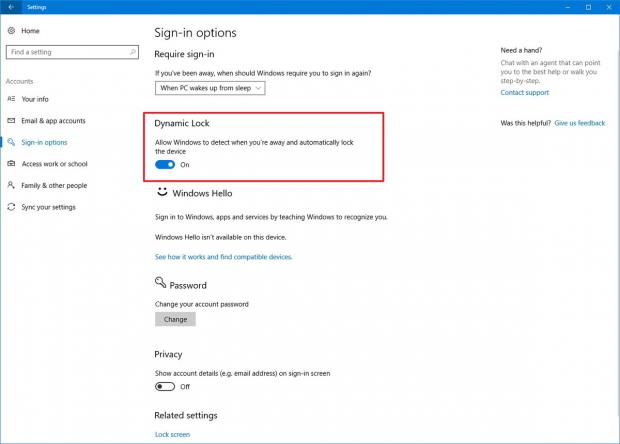Turn off the Dynamic Lock toggle

(x=165, y=164)
